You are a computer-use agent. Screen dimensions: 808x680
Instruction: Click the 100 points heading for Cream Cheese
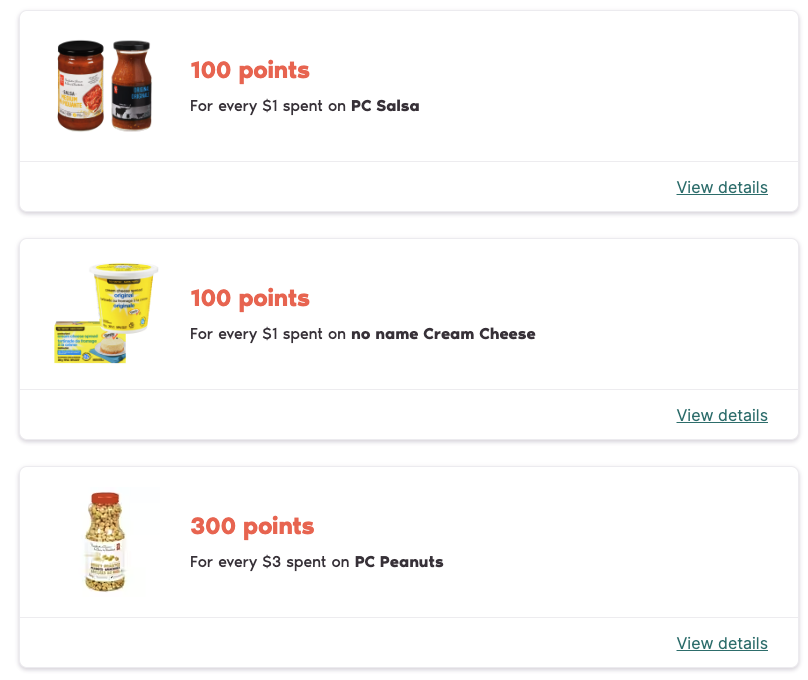point(250,298)
